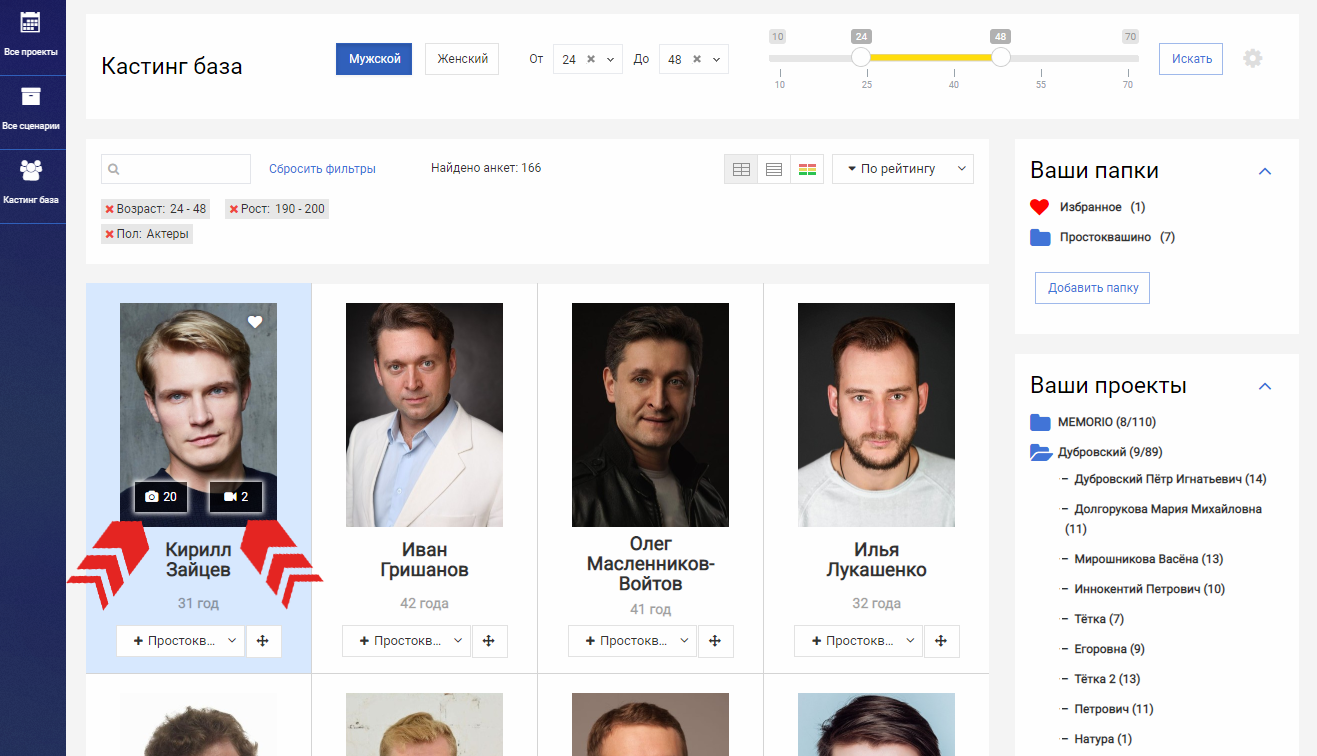Switch to grid card view

(741, 169)
